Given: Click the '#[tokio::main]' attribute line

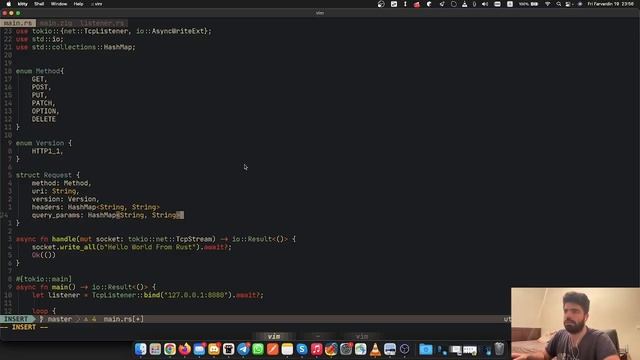Looking at the screenshot, I should coord(44,279).
